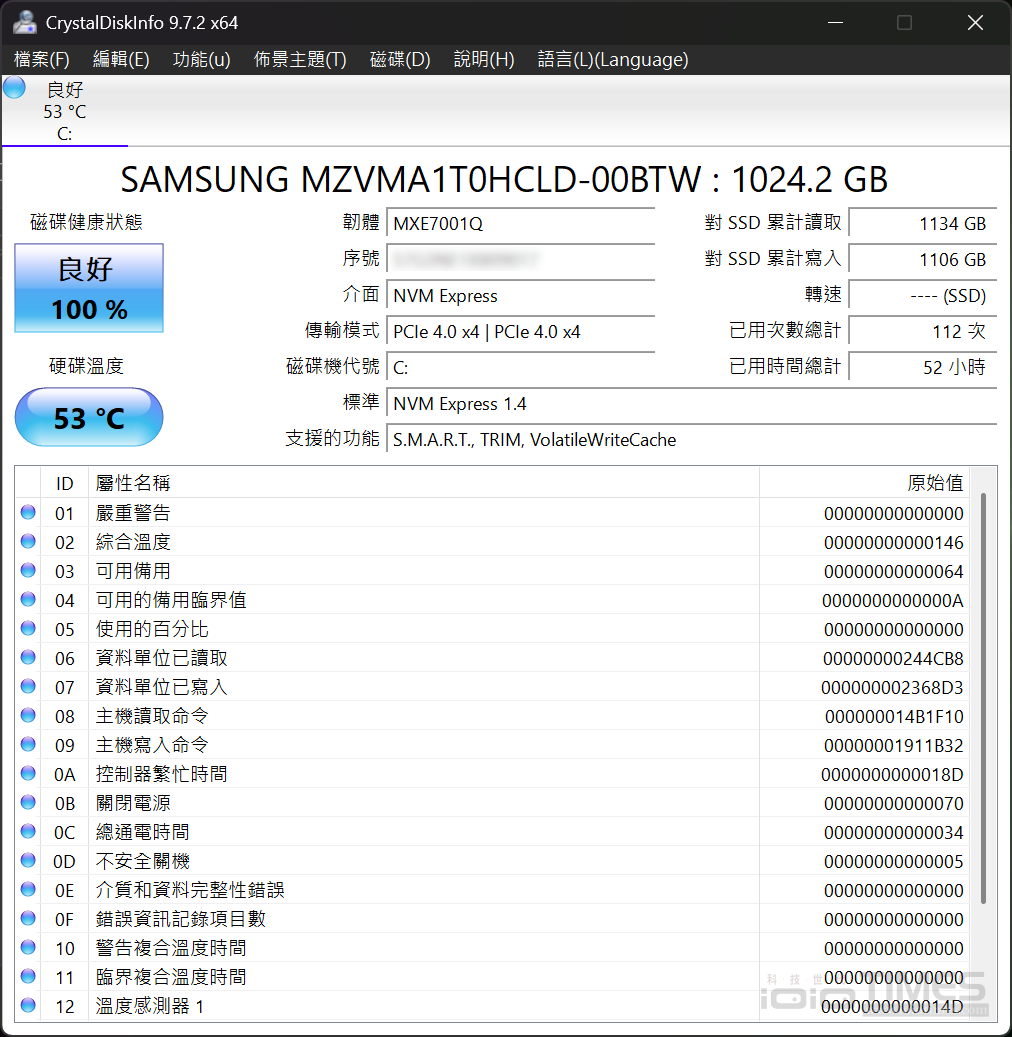The width and height of the screenshot is (1012, 1037).
Task: Click the SMART attribute list vertical scrollbar
Action: coord(984,698)
